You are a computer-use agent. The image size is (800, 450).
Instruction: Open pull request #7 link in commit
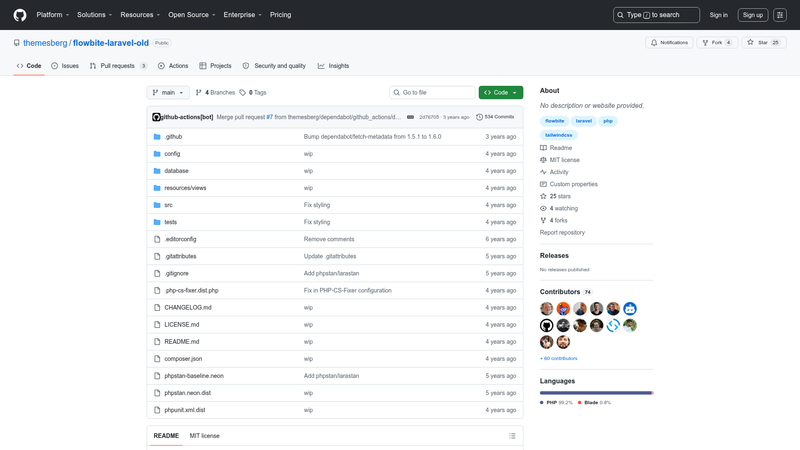point(269,117)
